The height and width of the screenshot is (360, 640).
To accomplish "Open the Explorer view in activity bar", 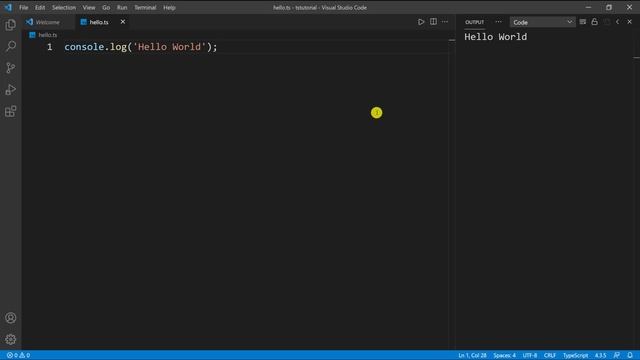I will tap(11, 25).
